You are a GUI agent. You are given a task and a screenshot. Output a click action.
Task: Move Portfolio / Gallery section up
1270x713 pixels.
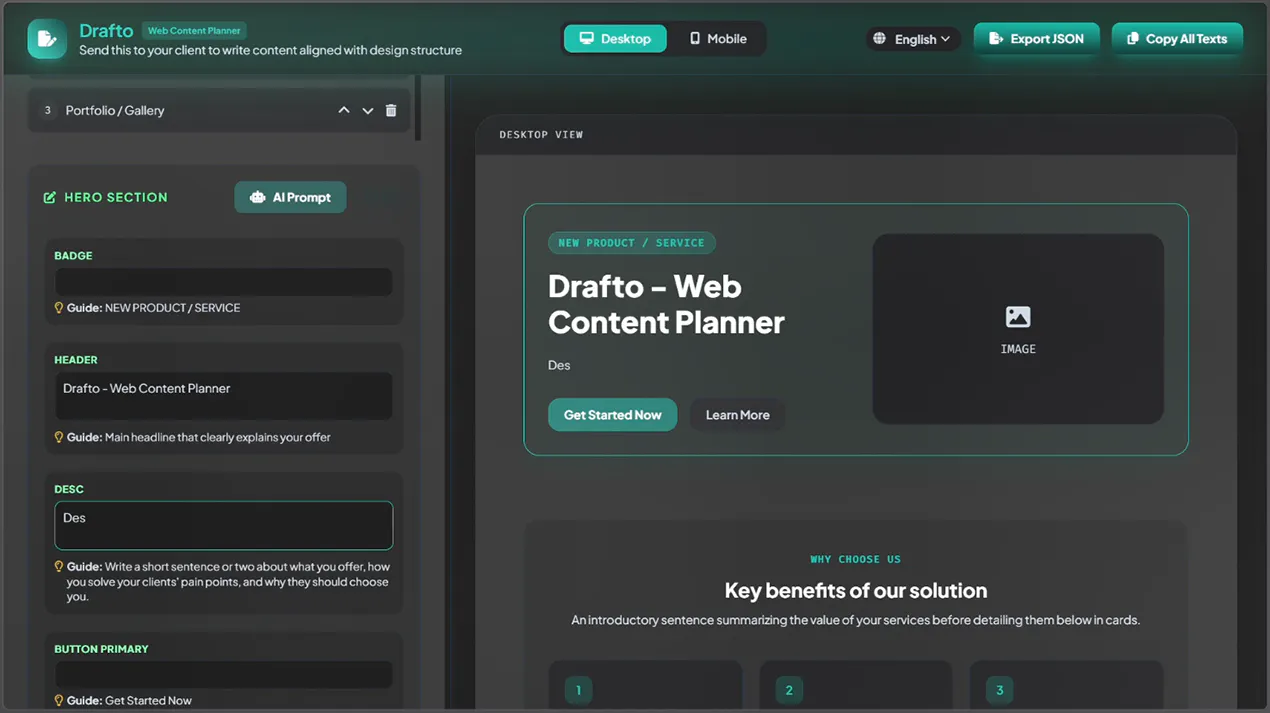click(344, 110)
